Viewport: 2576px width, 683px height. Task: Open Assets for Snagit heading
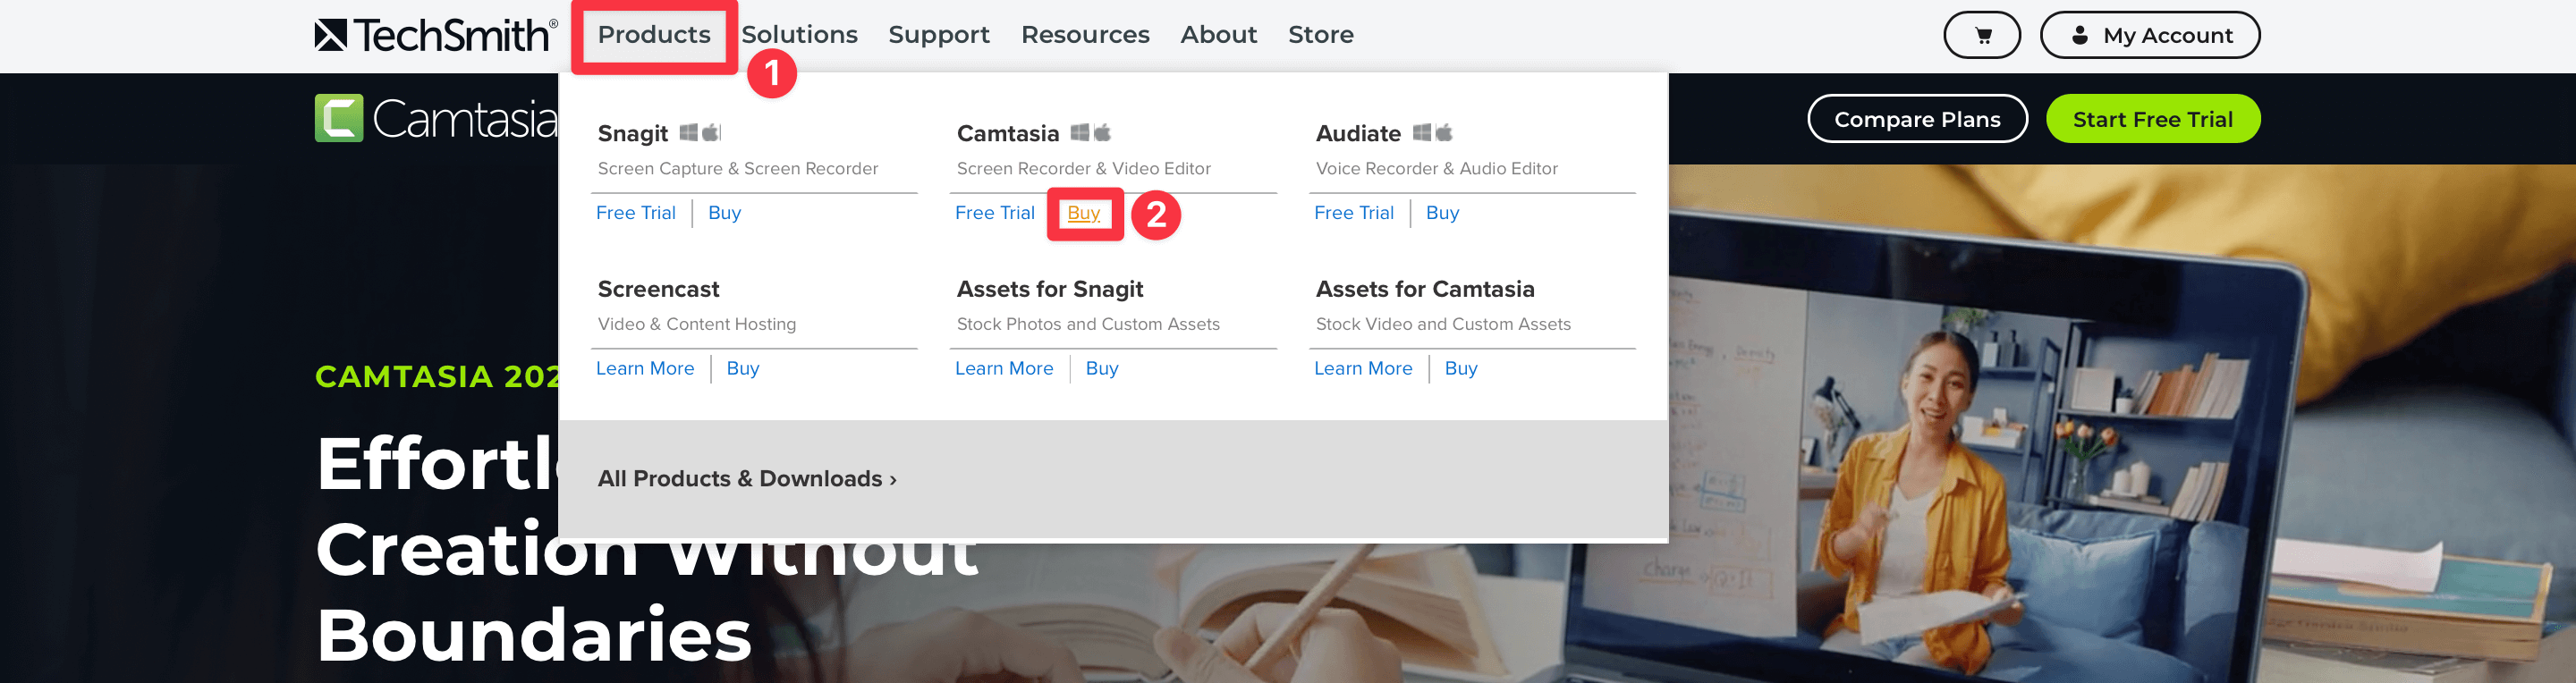click(x=1050, y=289)
